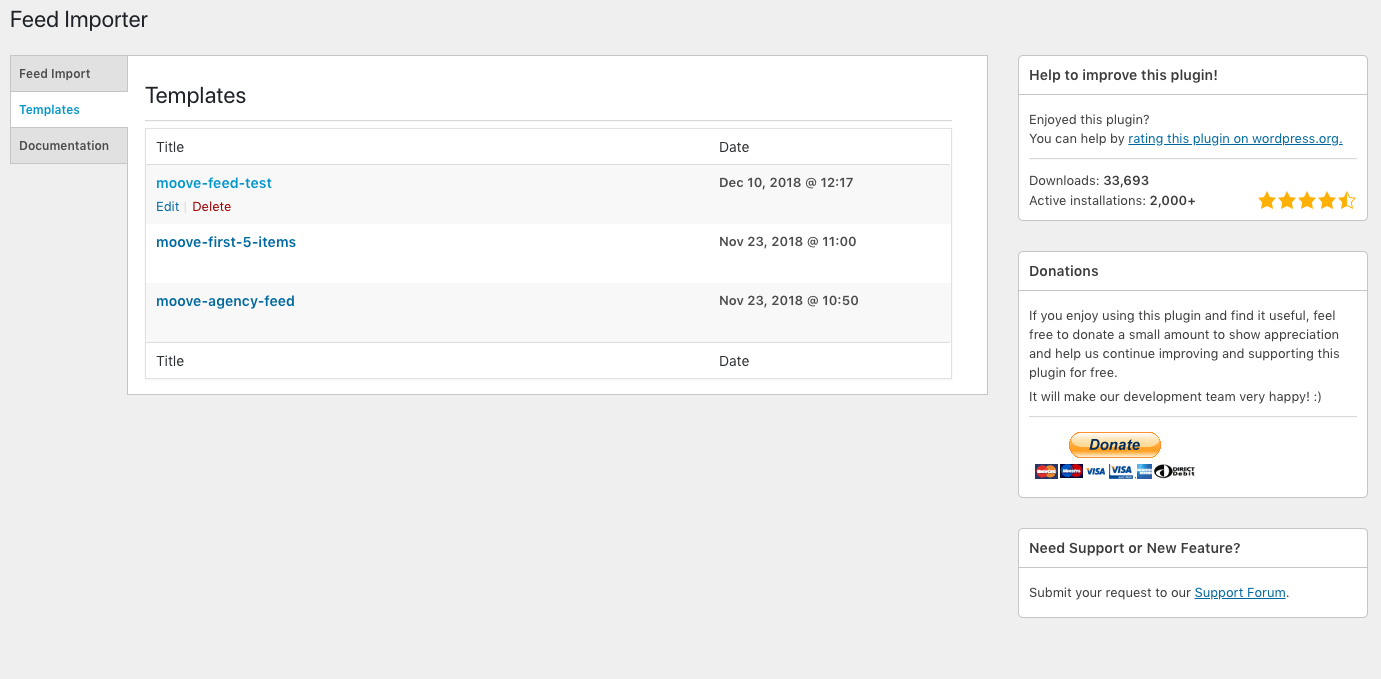Select the Templates tab

coord(69,110)
